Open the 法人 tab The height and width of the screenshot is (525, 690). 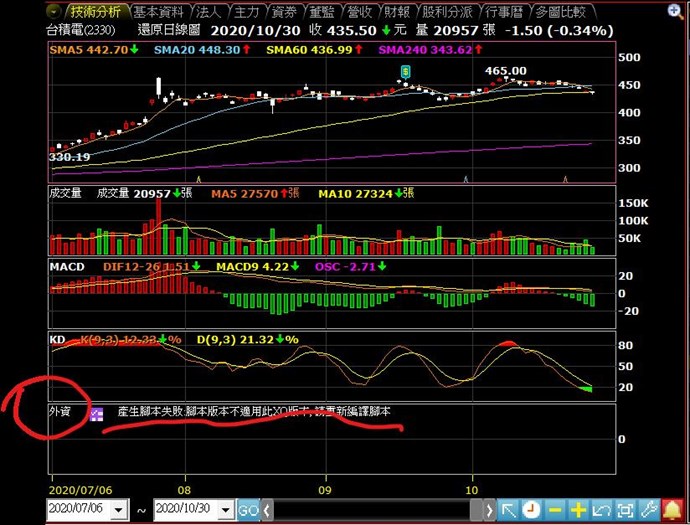point(208,11)
